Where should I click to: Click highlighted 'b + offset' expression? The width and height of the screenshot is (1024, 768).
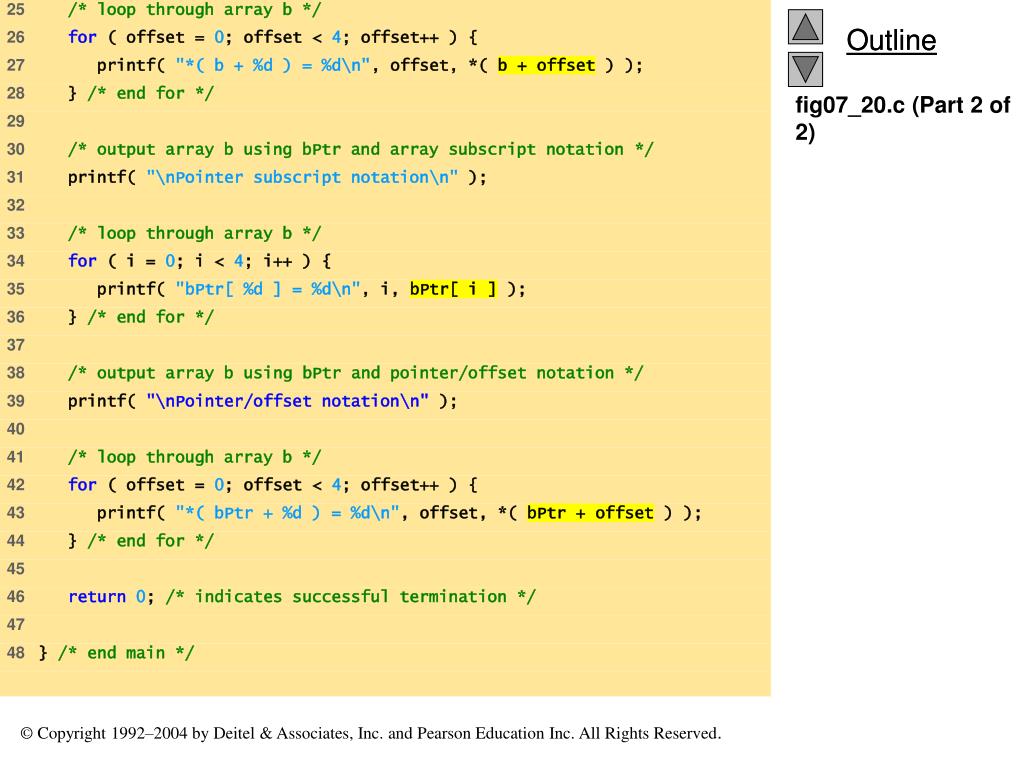coord(546,65)
